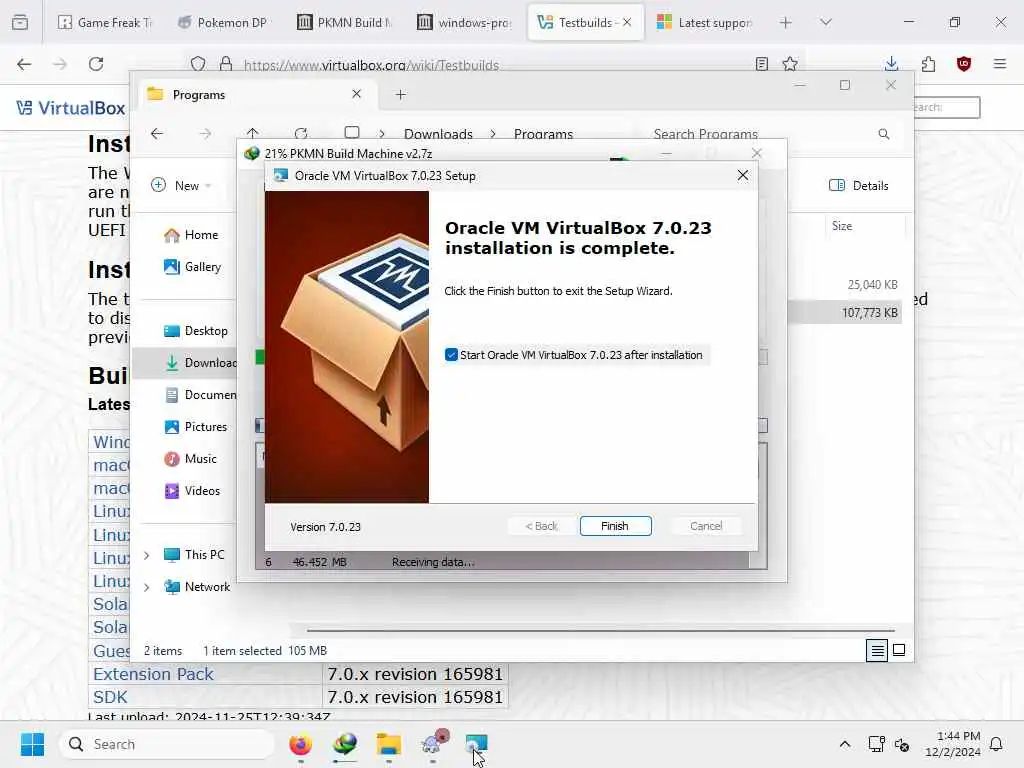
Task: Click the uBlock Origin shield icon
Action: [x=964, y=64]
